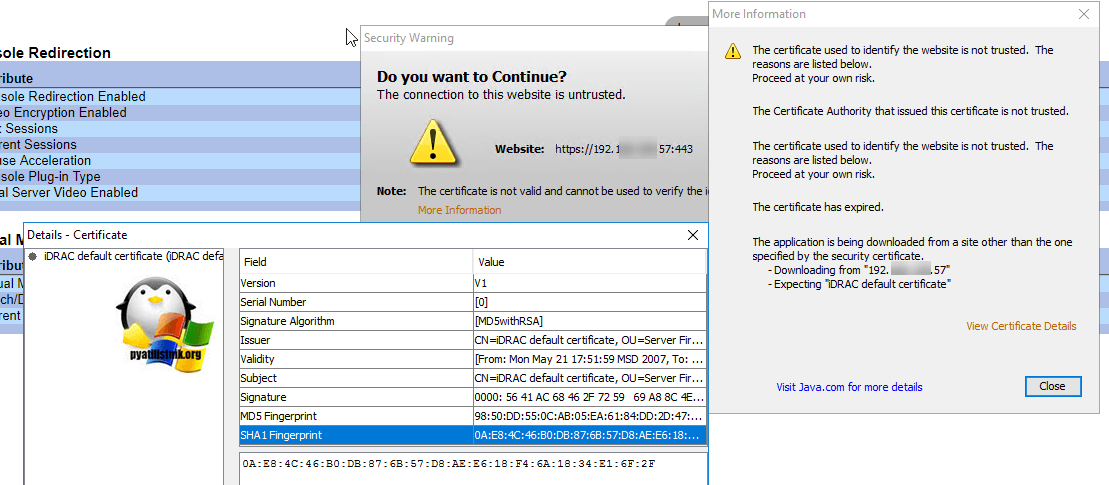Select the Issuer row in certificate table
Screen dimensions: 1109x485
[355, 340]
